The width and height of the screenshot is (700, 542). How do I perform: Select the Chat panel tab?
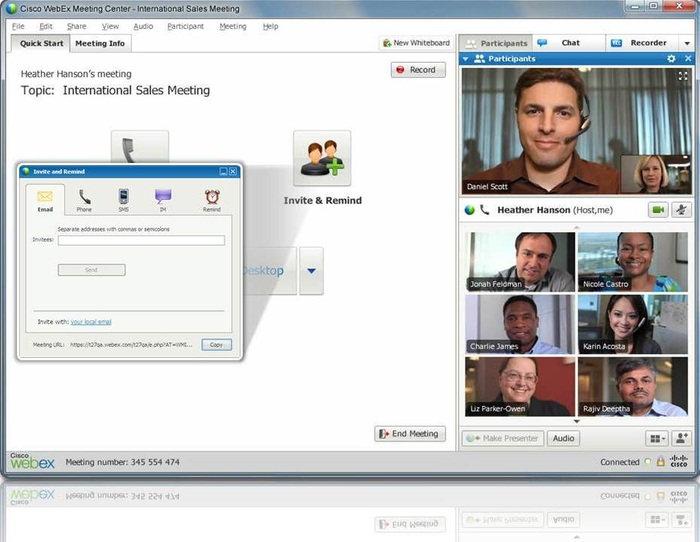click(569, 43)
